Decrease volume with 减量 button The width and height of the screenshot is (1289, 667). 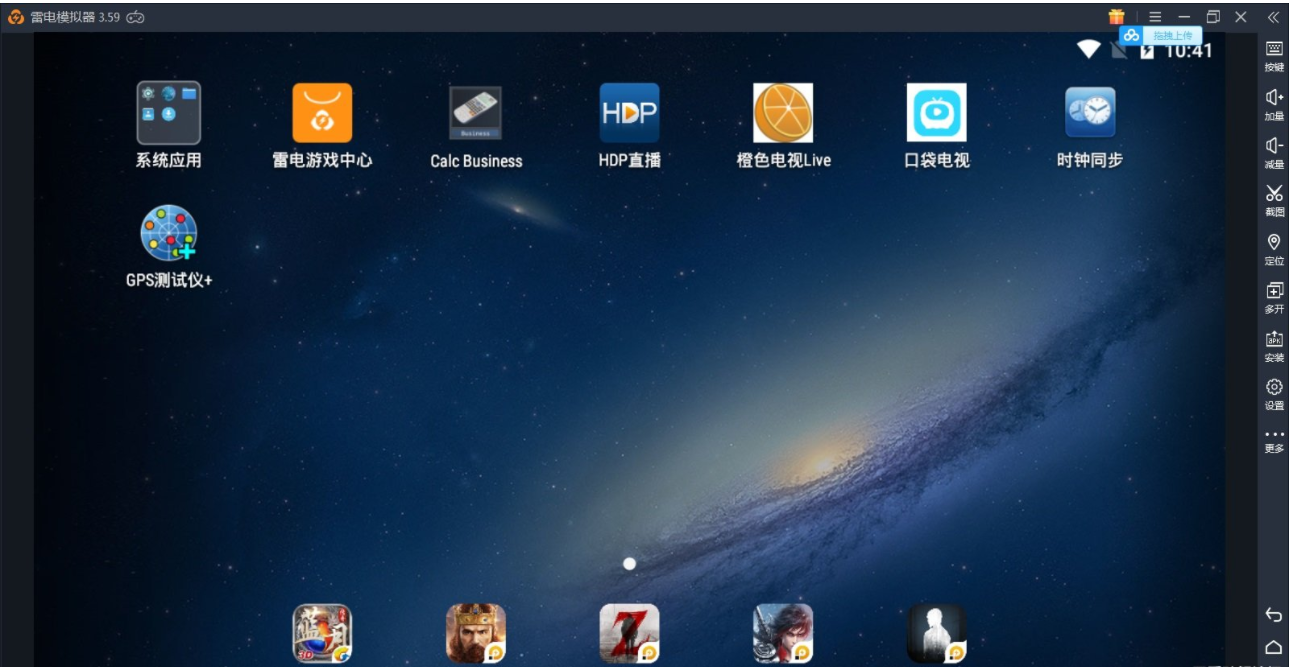pos(1274,153)
